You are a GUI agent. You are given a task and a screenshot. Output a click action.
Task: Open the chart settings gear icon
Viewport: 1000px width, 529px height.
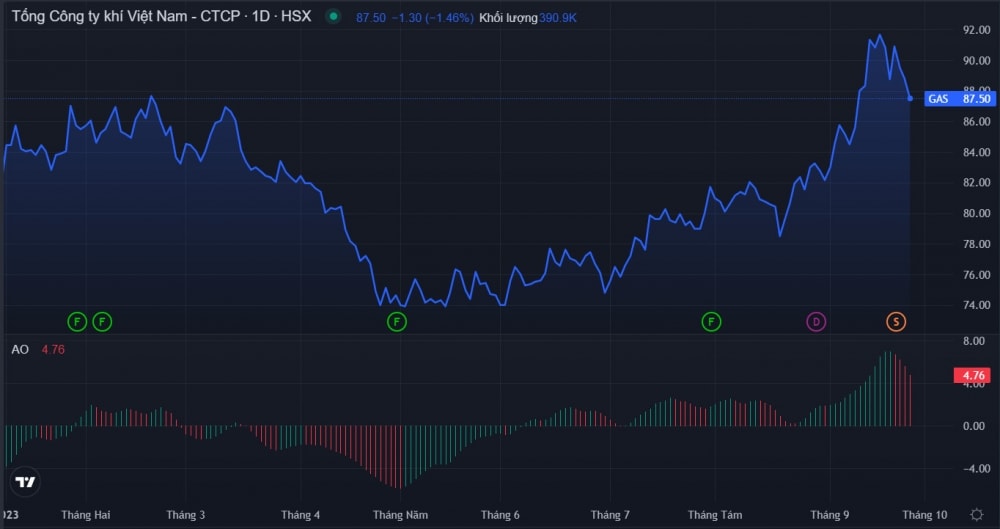(976, 514)
